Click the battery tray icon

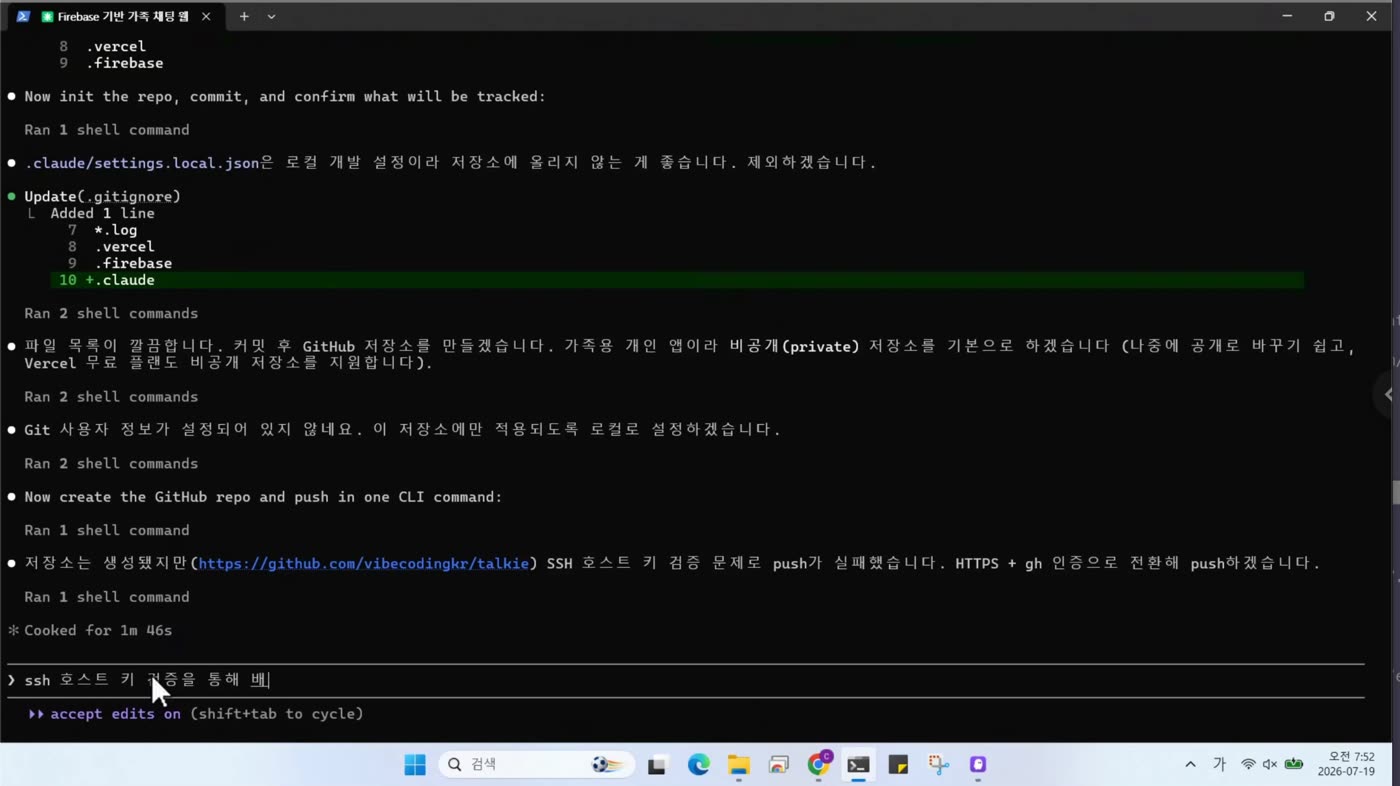(x=1294, y=765)
